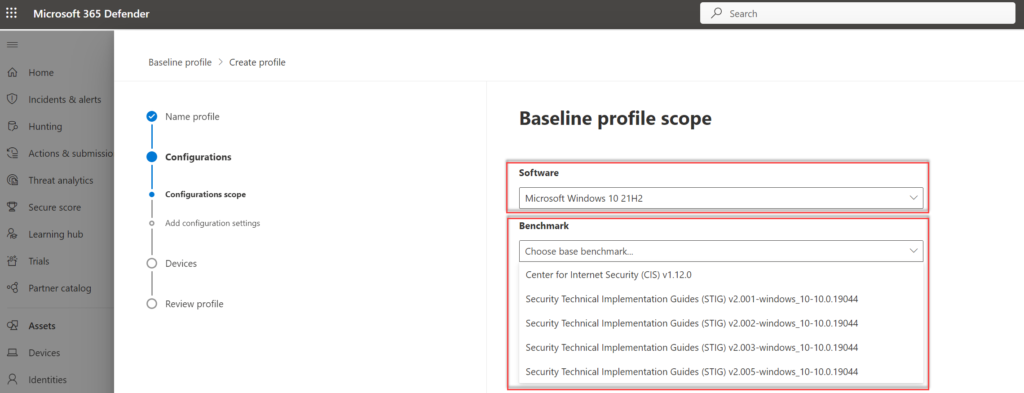Click the Benchmark field label
Screen dimensions: 1024x393
tap(544, 226)
